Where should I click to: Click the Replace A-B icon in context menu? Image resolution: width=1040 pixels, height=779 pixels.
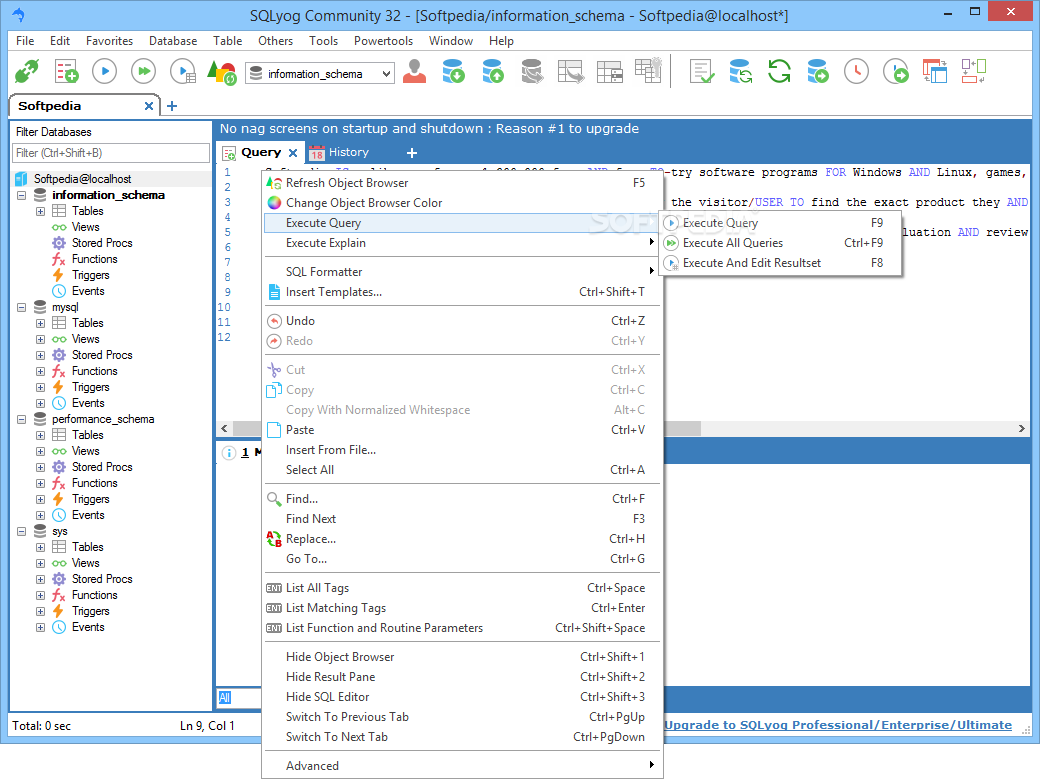pos(274,539)
